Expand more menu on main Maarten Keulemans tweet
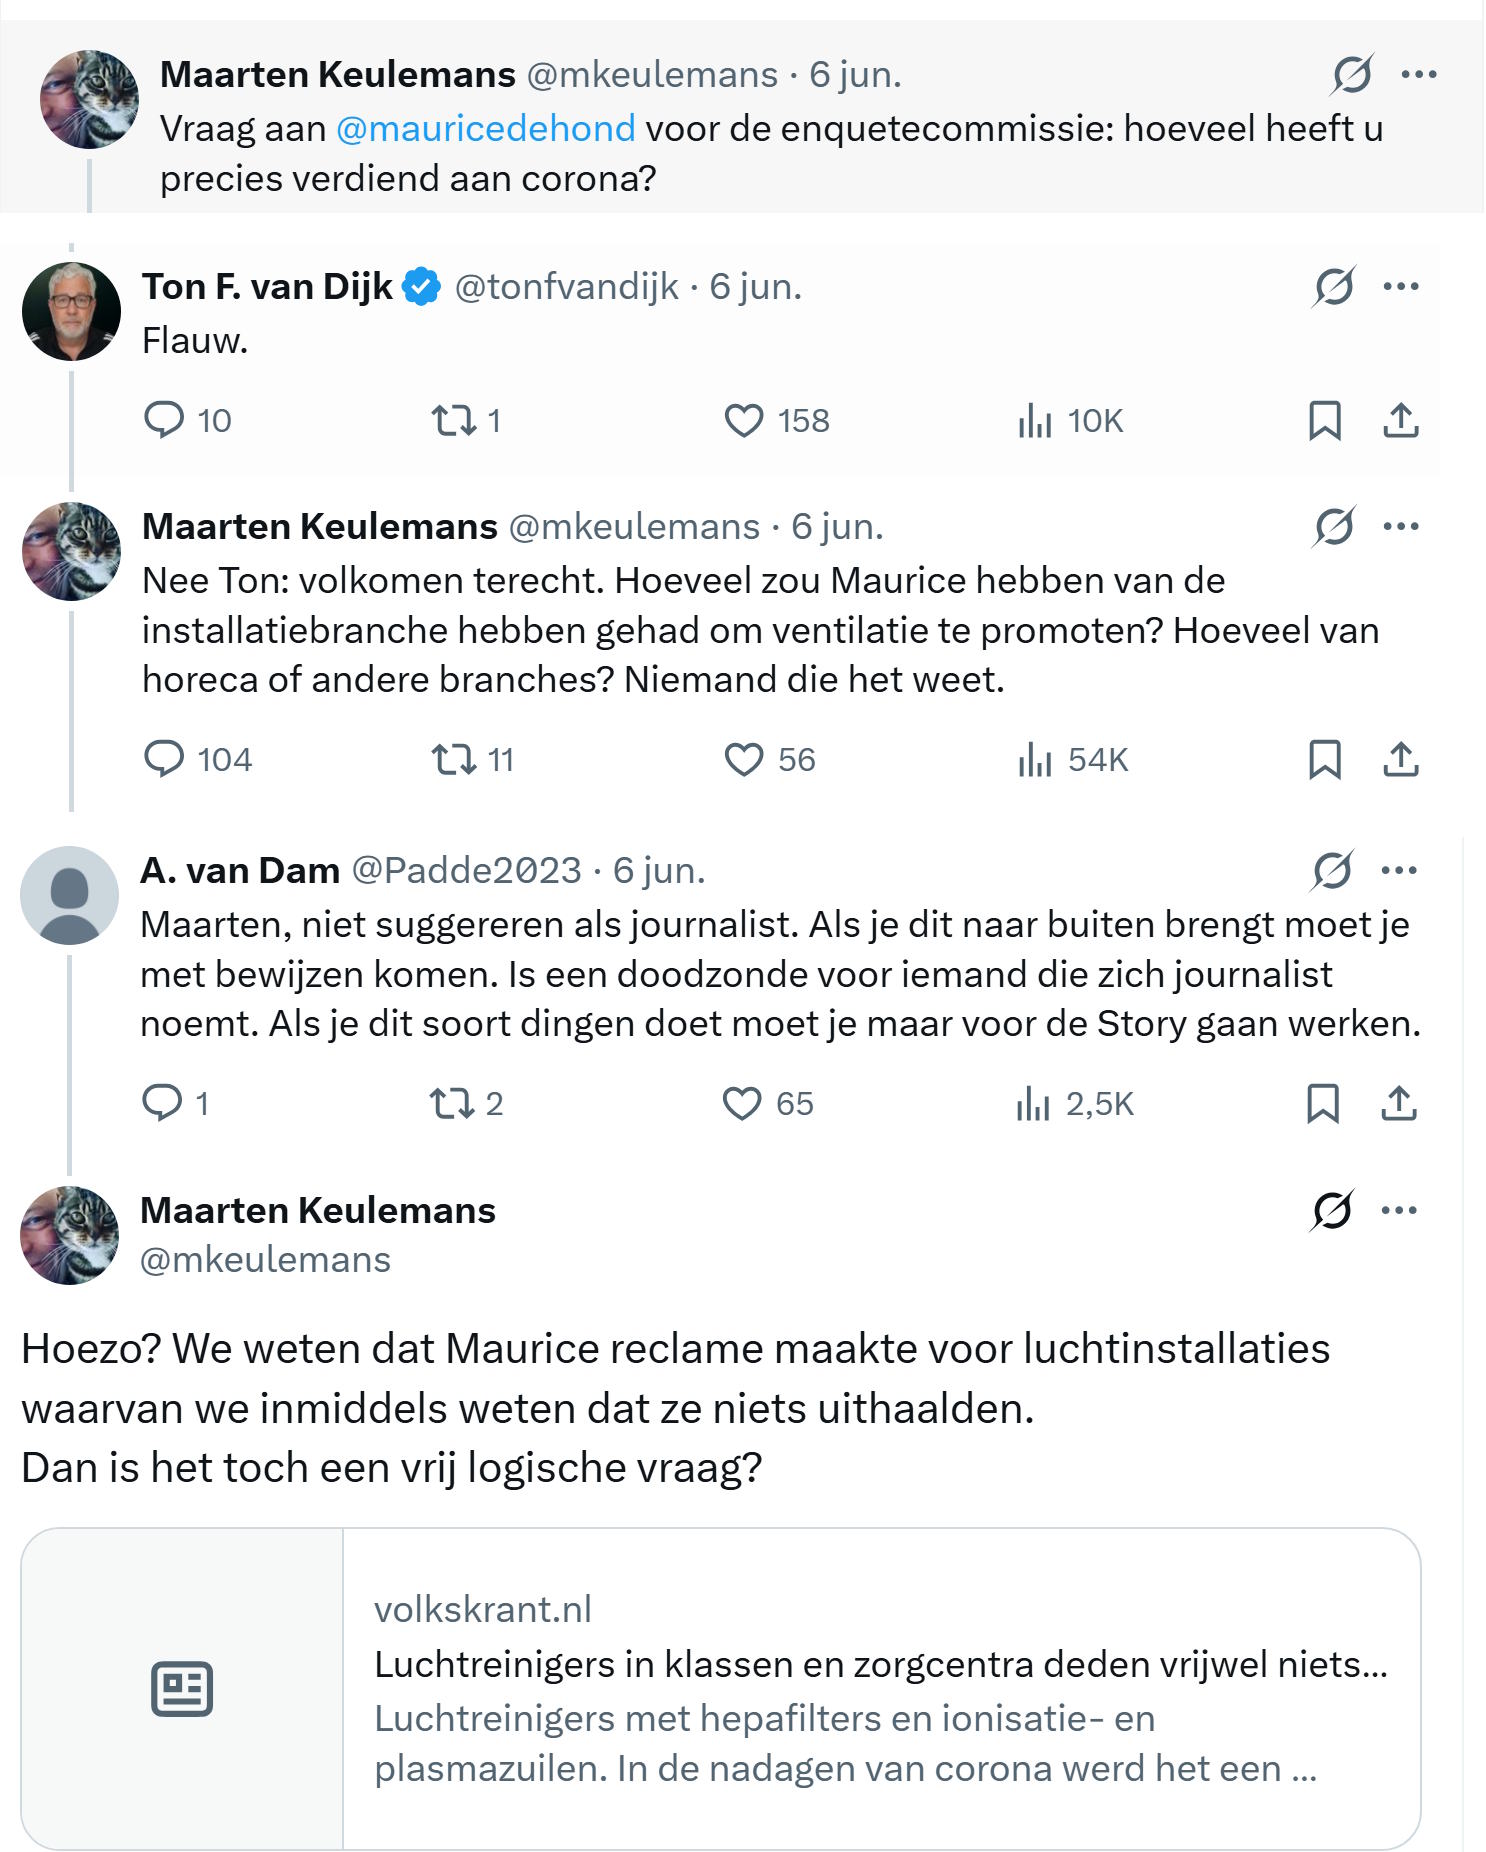 [1399, 1210]
